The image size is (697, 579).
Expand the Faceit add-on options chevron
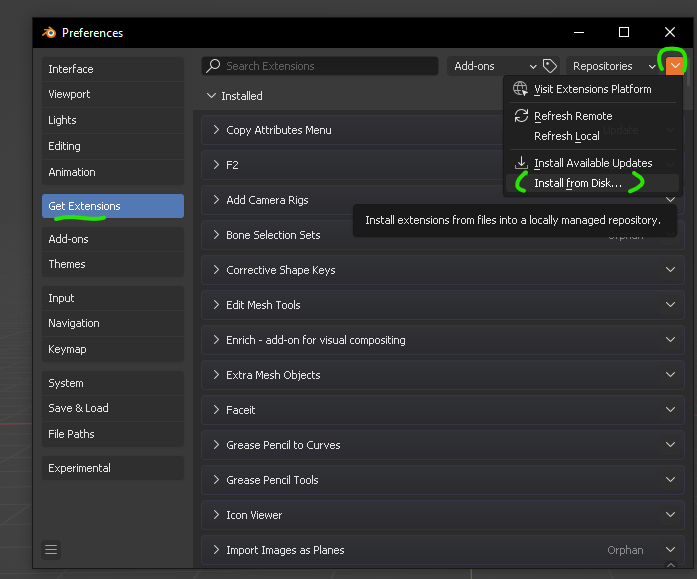pos(670,410)
